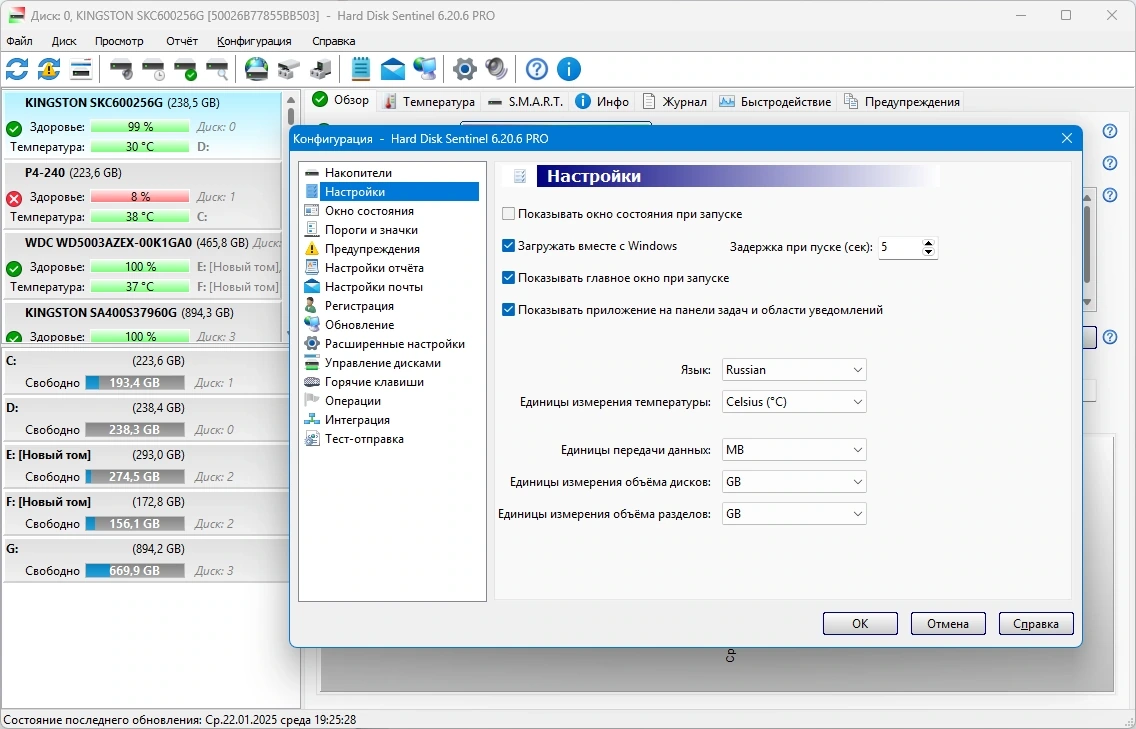Open configuration via the gear toolbar icon
Screen dimensions: 1136x729
point(464,70)
